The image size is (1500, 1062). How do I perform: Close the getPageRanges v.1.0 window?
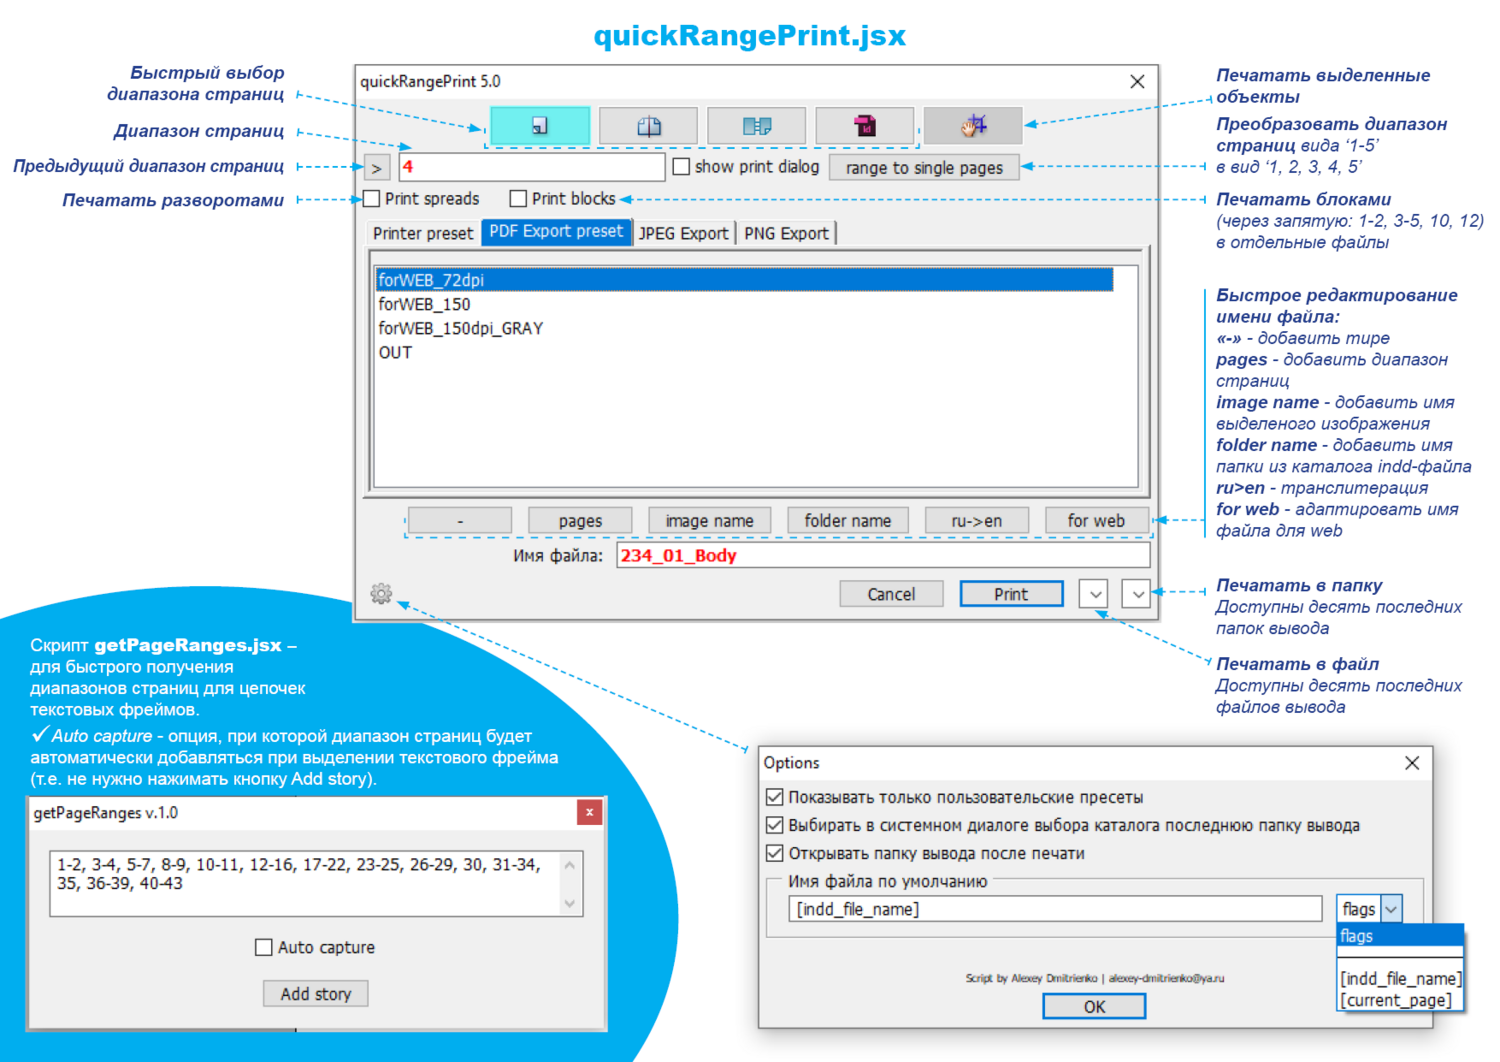[590, 812]
